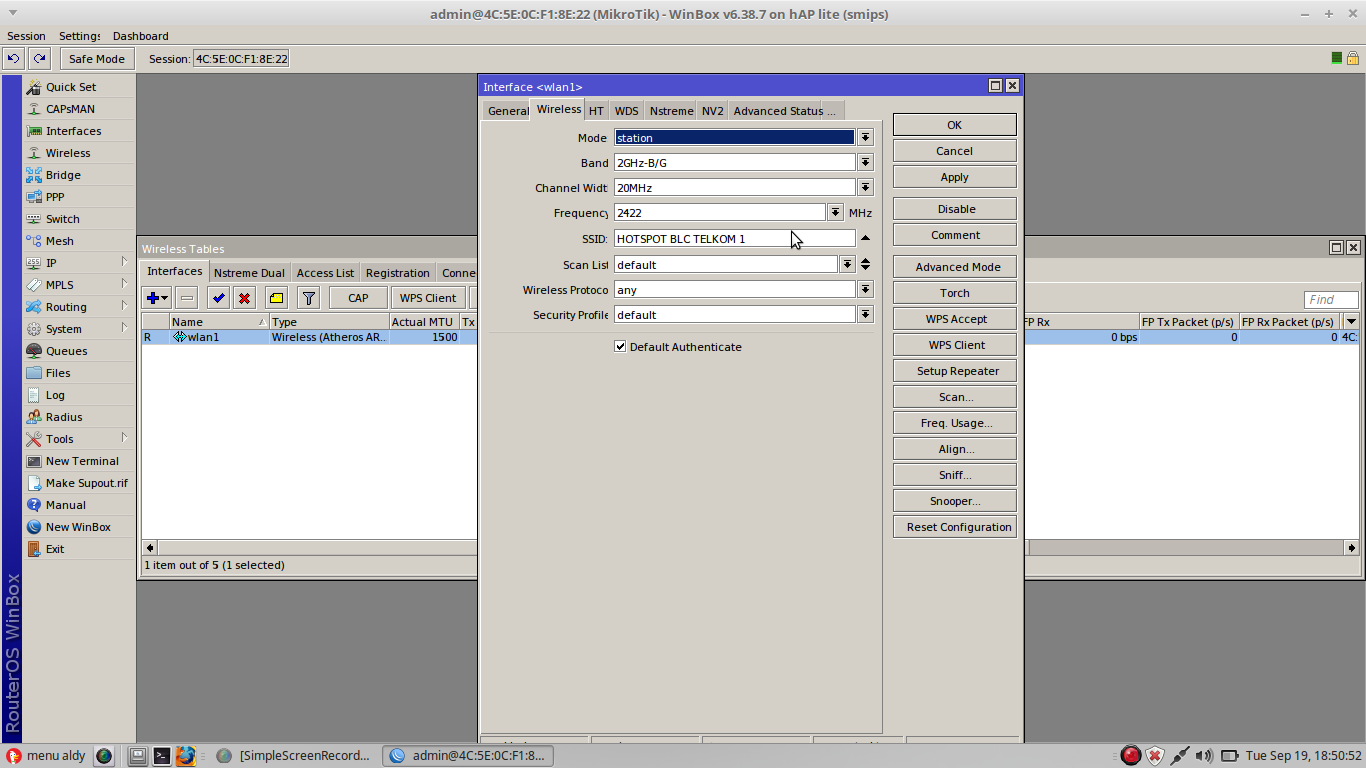Switch to the General tab
The image size is (1366, 768).
pyautogui.click(x=507, y=111)
